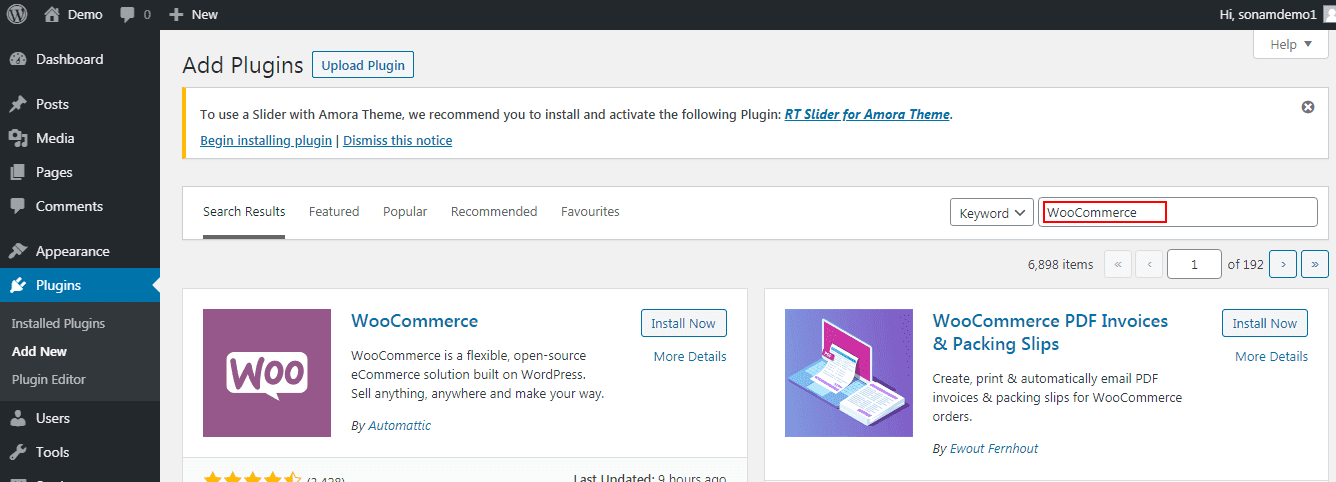Click the Appearance brush icon
This screenshot has width=1336, height=482.
(17, 251)
